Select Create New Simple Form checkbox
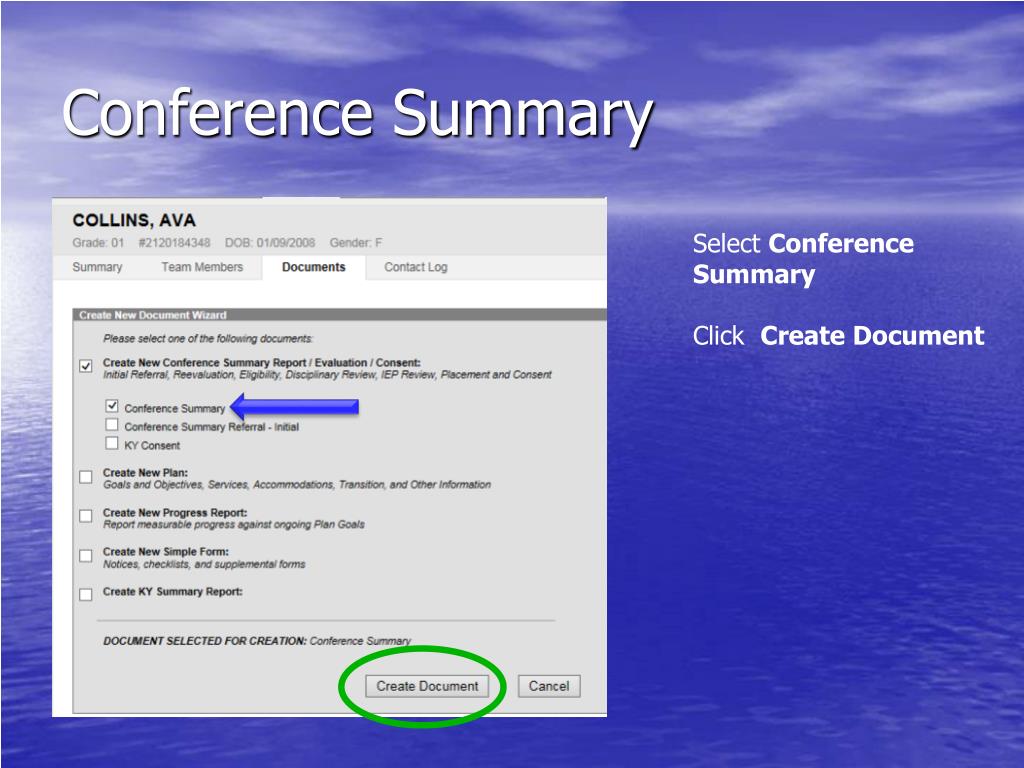1024x768 pixels. point(86,556)
